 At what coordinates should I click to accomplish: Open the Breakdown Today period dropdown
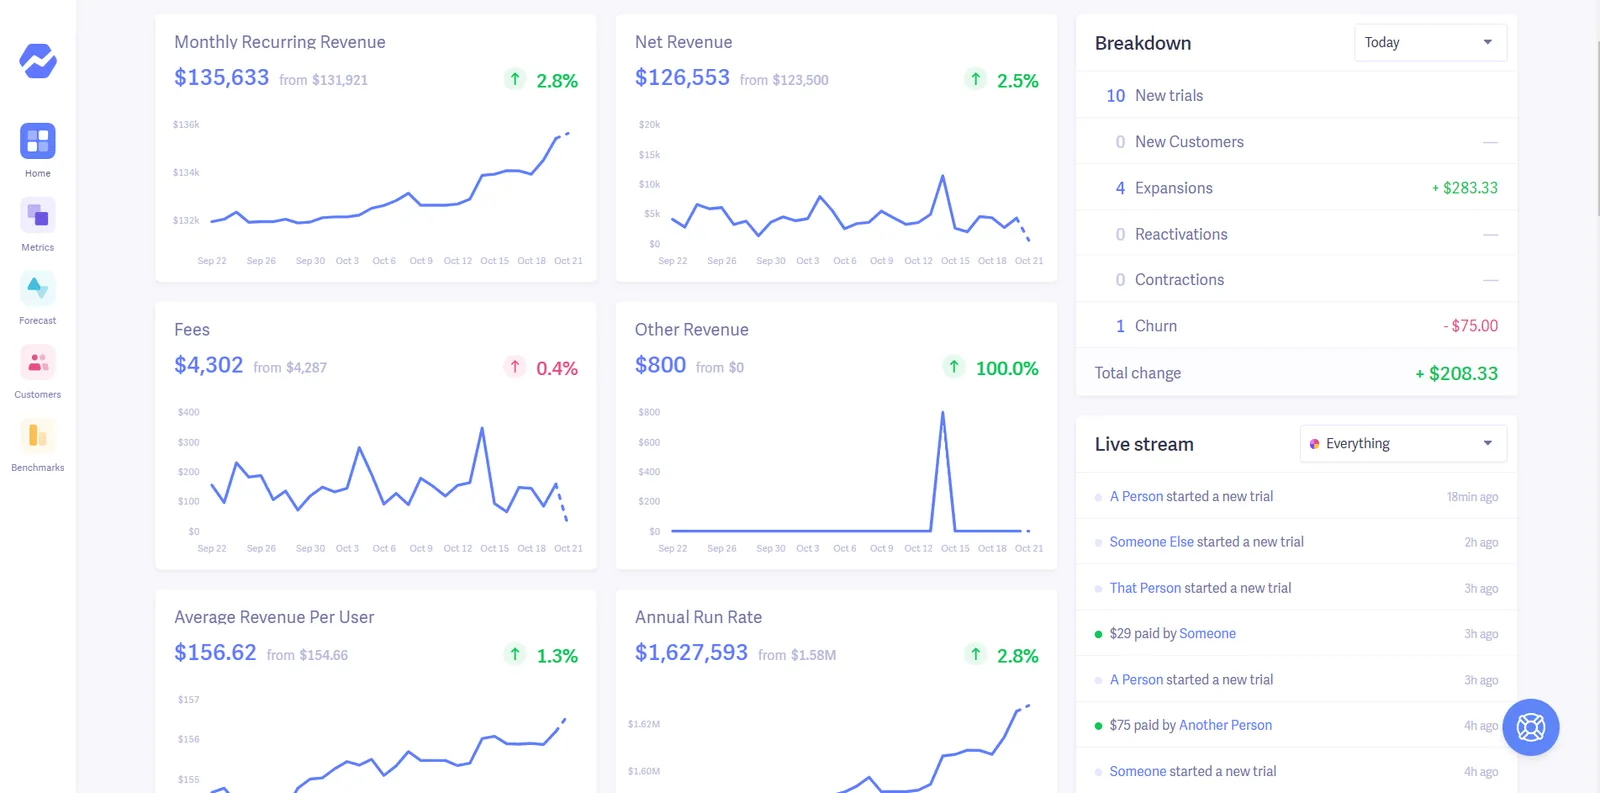click(x=1430, y=42)
